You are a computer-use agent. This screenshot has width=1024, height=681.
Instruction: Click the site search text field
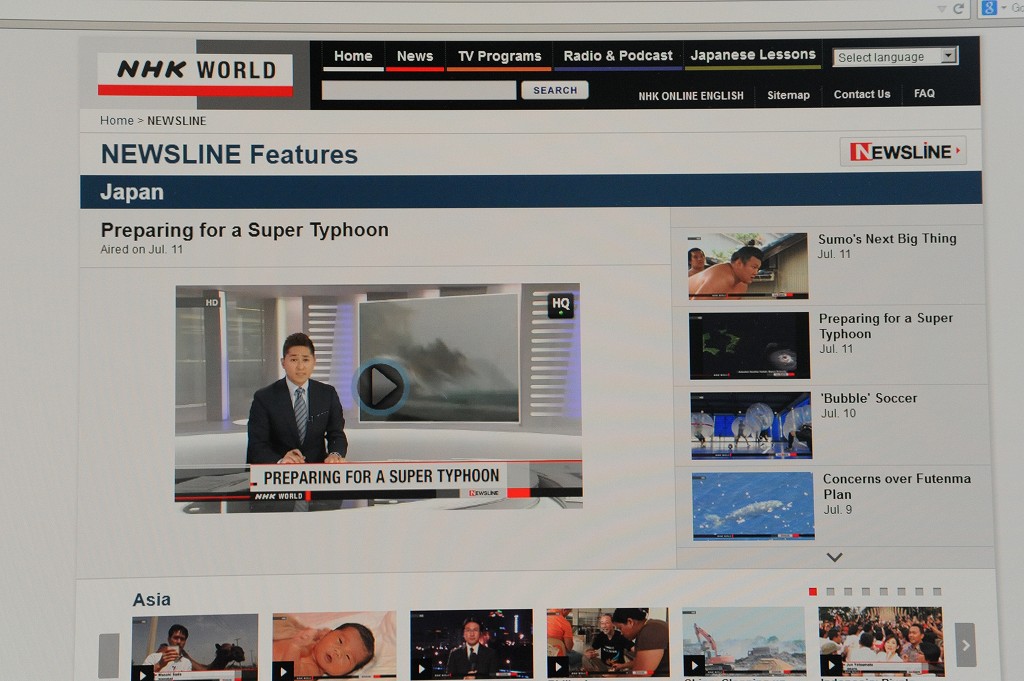click(x=419, y=90)
